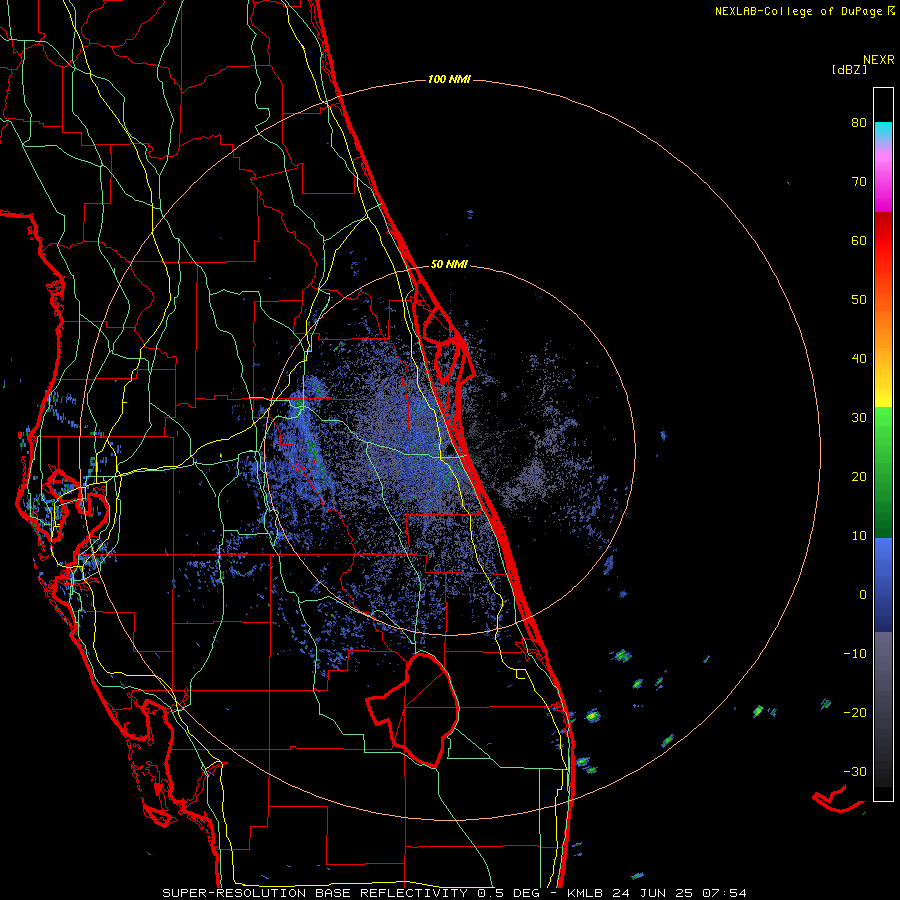Click the -10 value on the dBZ scale

pyautogui.click(x=855, y=654)
